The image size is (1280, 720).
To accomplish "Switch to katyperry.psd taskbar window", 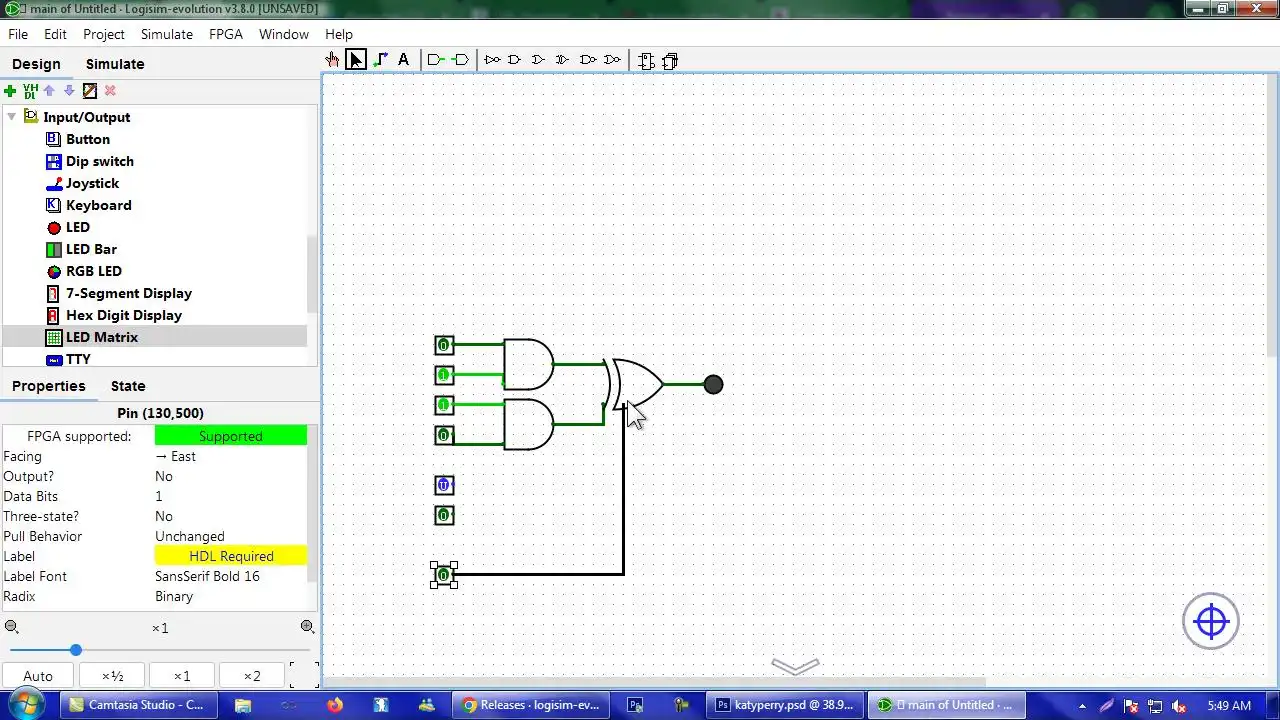I will 784,705.
